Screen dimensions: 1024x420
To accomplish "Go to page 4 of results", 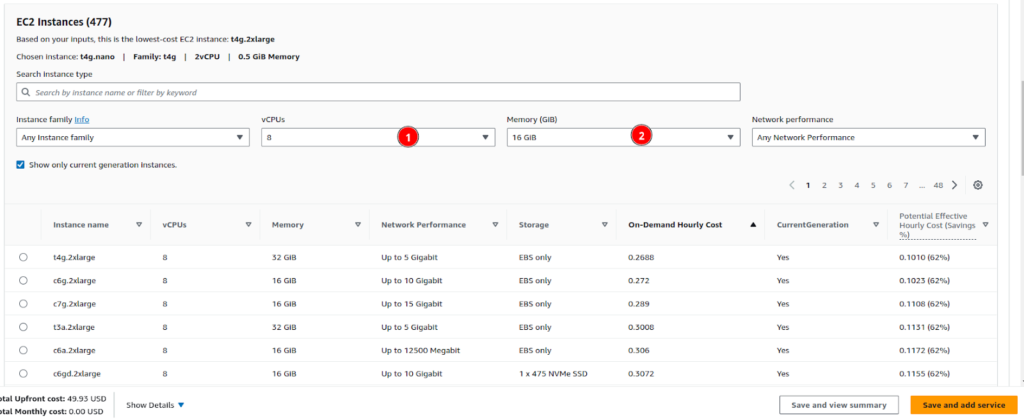I will [857, 186].
